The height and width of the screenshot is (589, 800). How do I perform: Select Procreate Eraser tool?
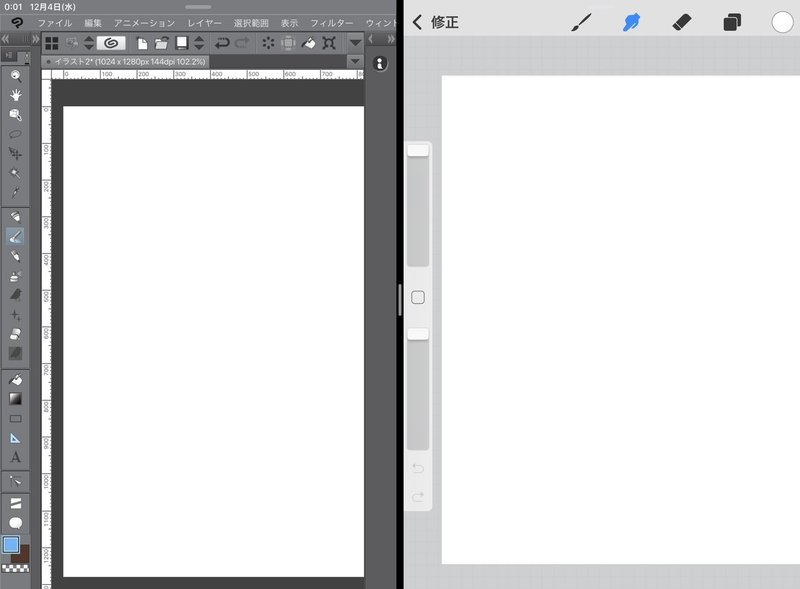[682, 22]
